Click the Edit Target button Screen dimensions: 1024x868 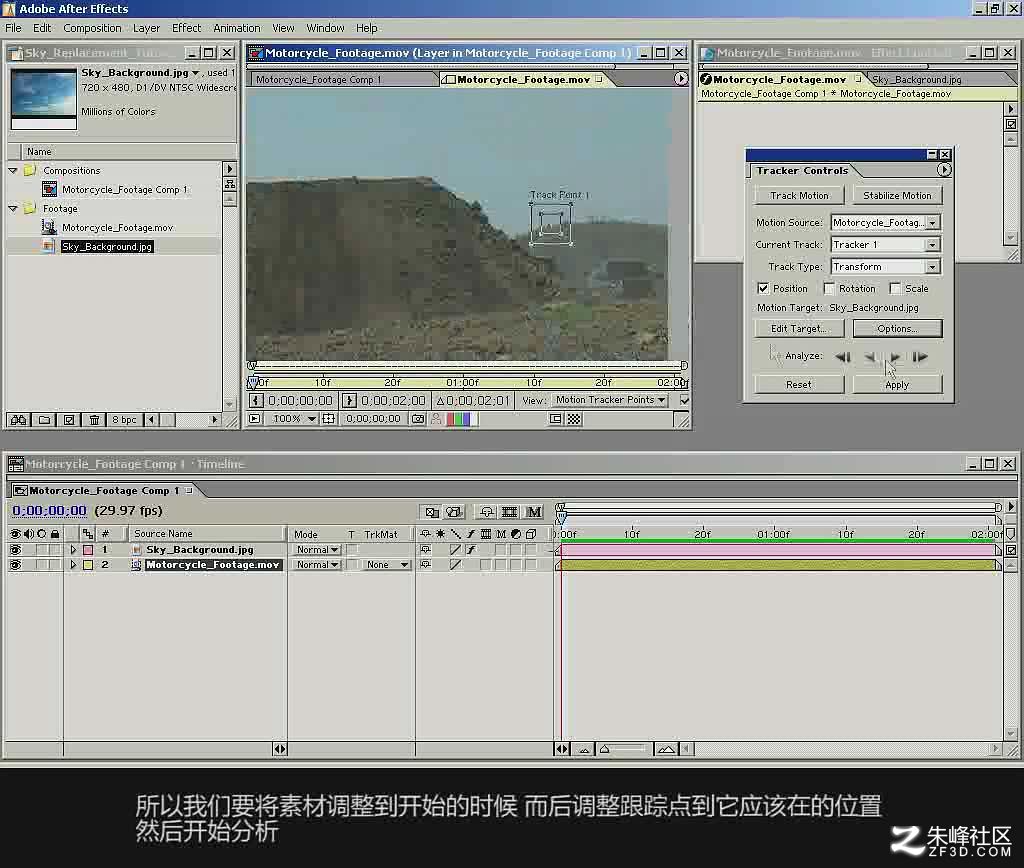[799, 329]
